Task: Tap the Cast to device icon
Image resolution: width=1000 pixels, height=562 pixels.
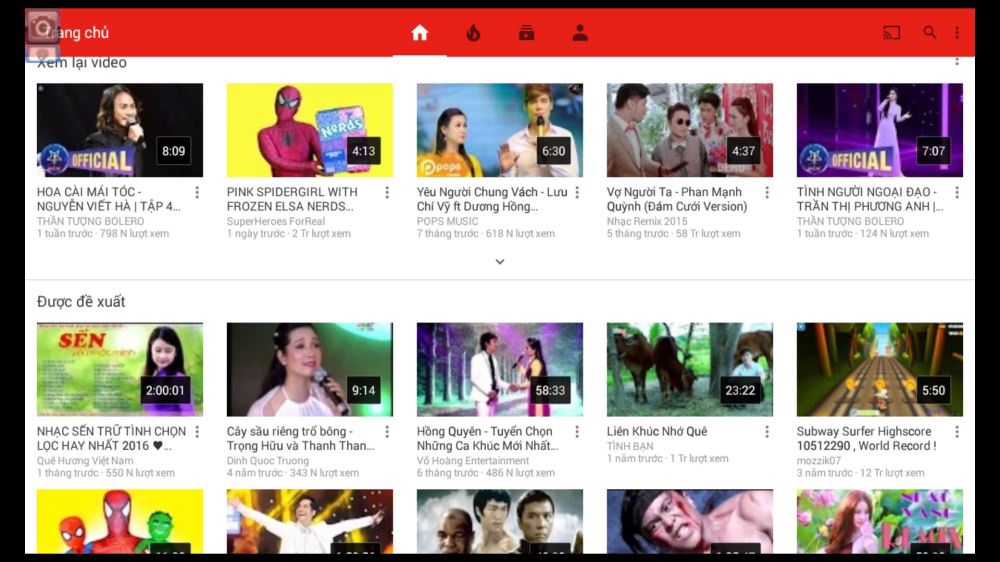Action: tap(892, 33)
